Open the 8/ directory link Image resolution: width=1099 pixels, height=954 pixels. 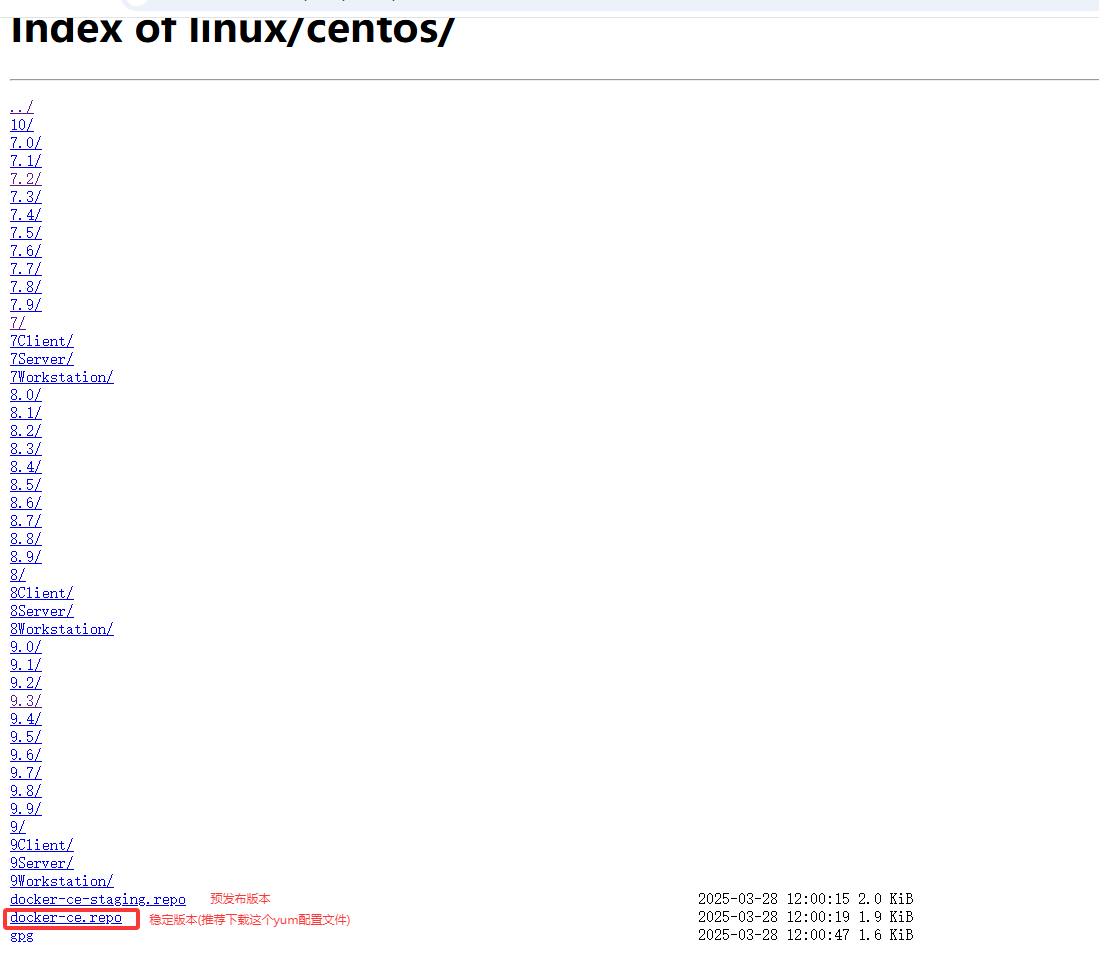pyautogui.click(x=18, y=575)
